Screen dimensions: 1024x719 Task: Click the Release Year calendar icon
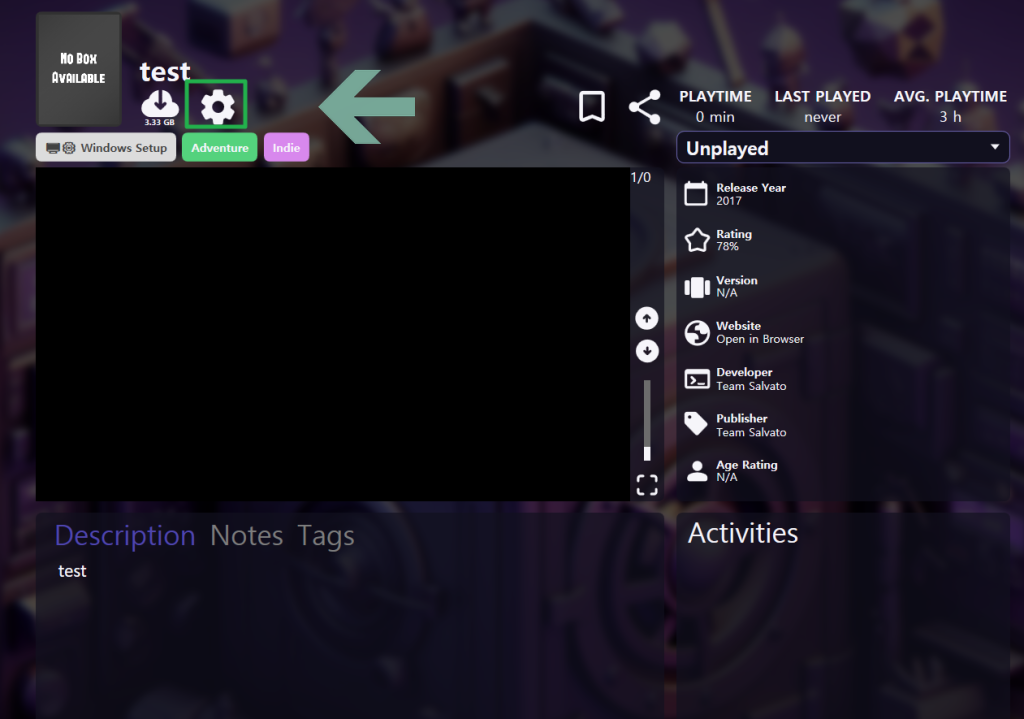(697, 194)
